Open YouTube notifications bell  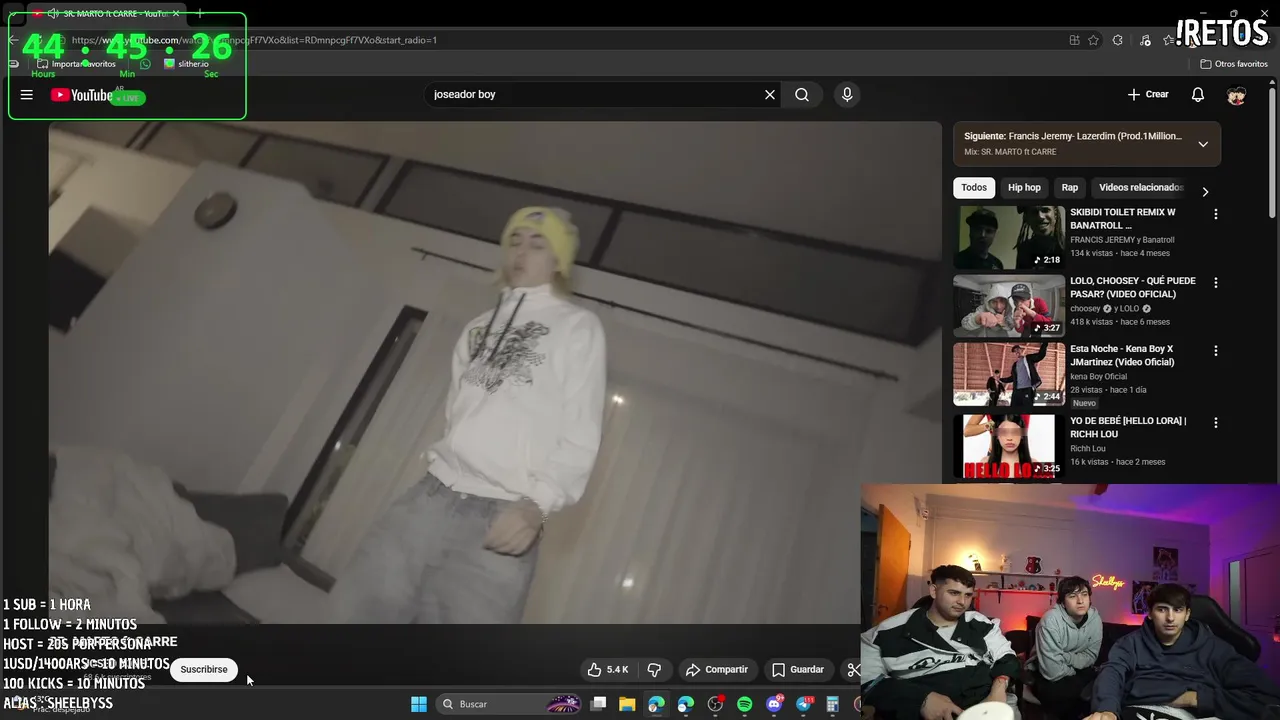point(1198,95)
